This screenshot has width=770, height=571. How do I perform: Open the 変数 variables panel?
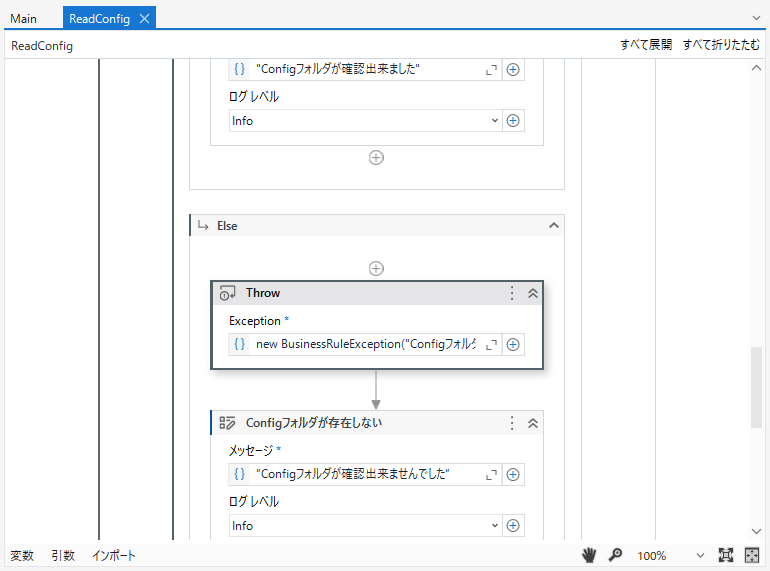coord(22,556)
